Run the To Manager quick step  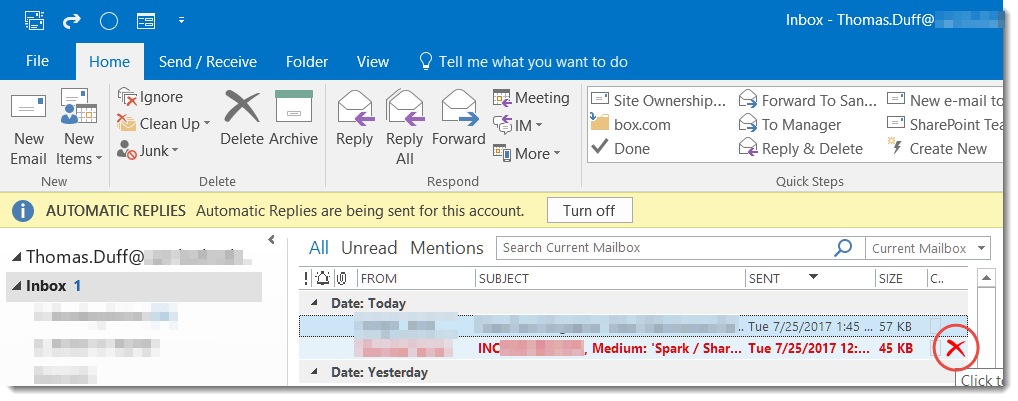click(791, 124)
